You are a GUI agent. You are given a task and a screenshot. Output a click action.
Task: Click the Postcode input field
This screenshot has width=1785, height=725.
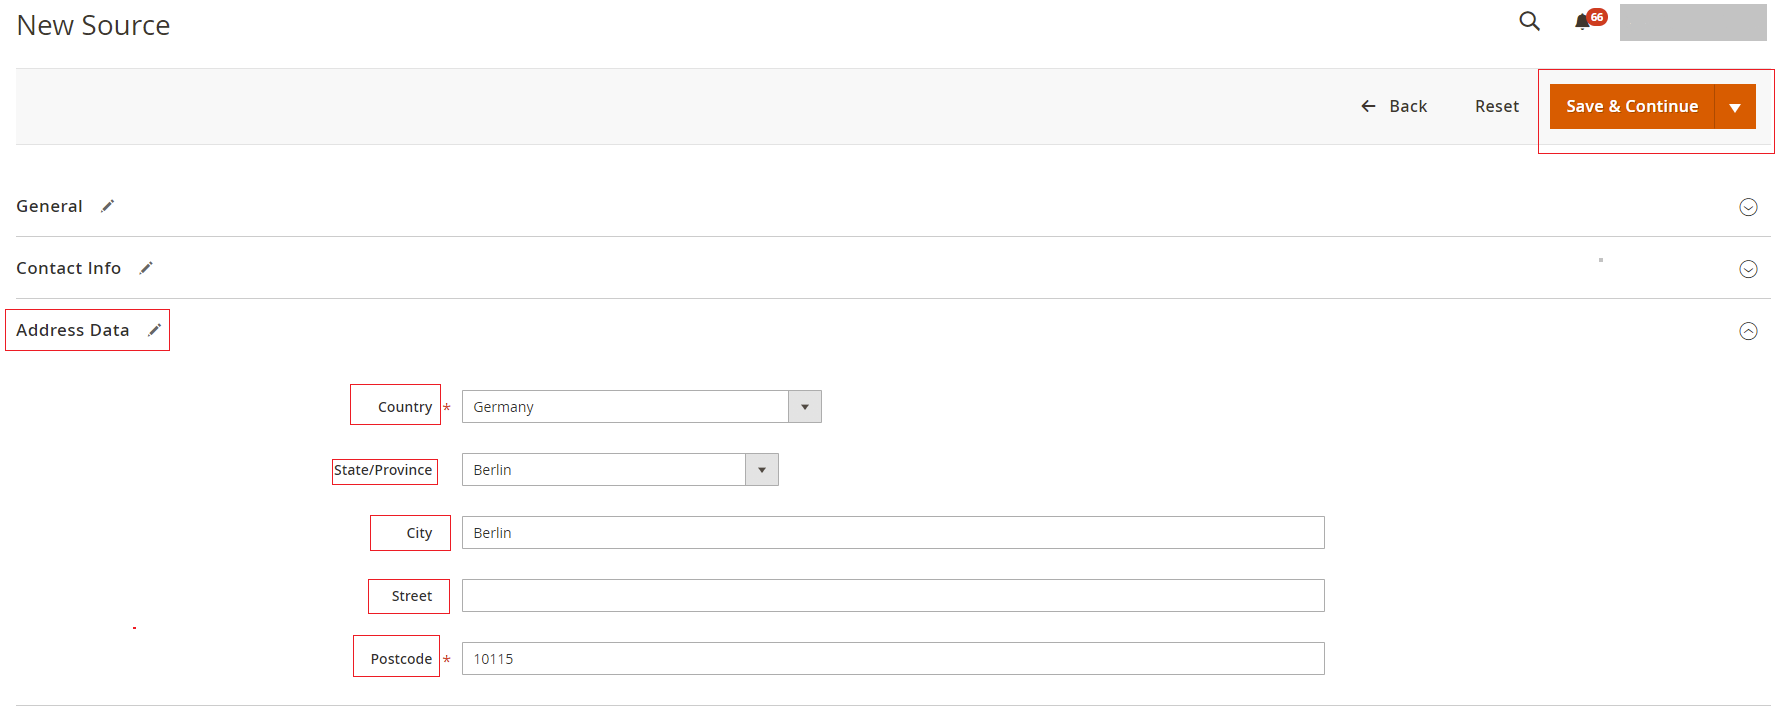(892, 659)
